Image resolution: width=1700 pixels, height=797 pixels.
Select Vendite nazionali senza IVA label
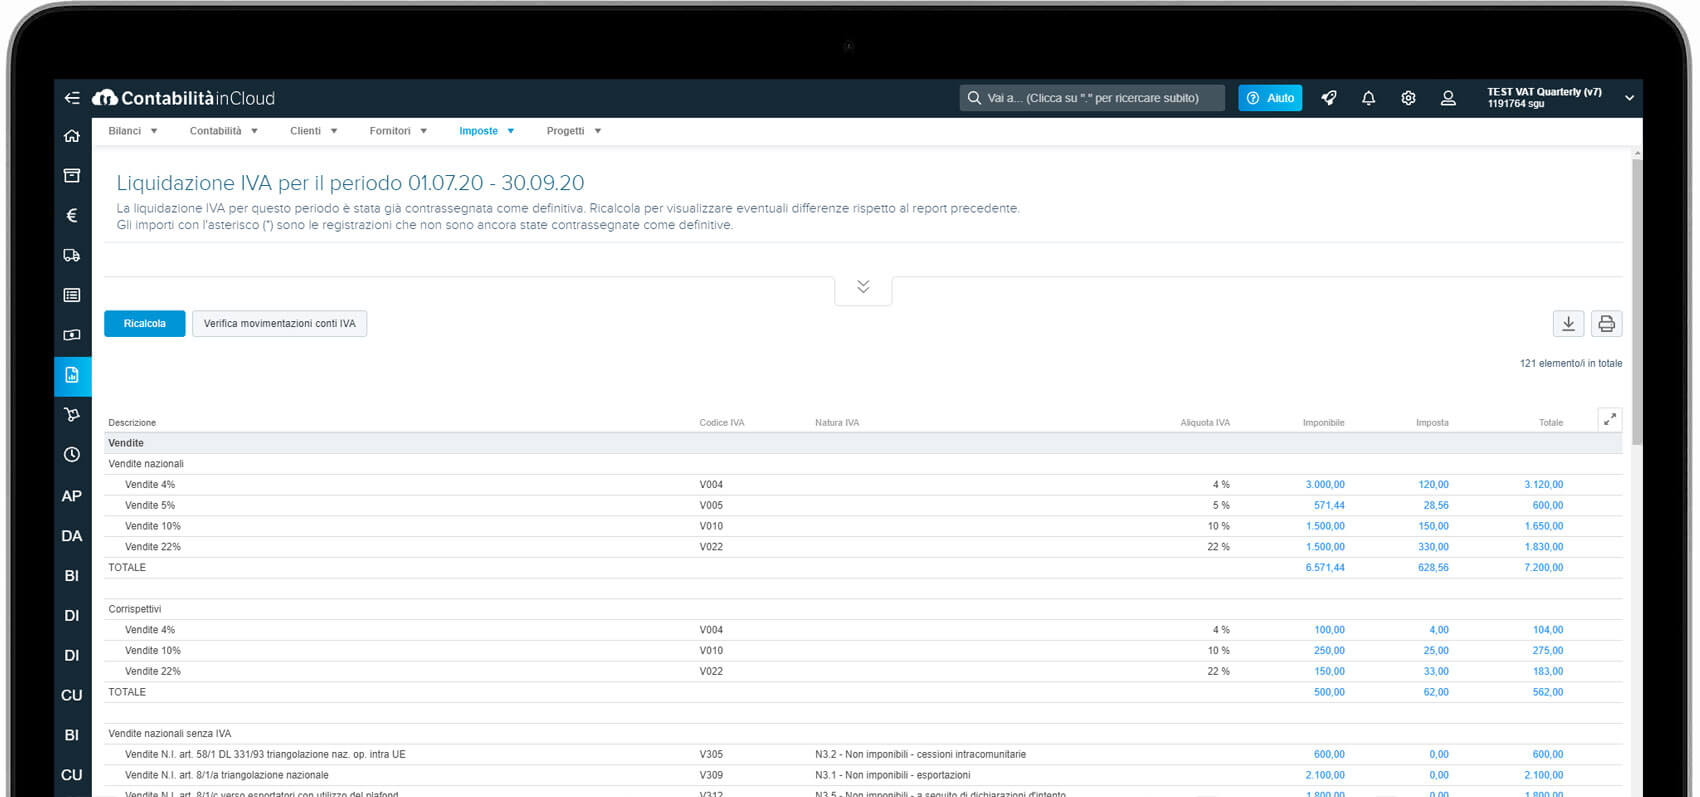tap(169, 734)
